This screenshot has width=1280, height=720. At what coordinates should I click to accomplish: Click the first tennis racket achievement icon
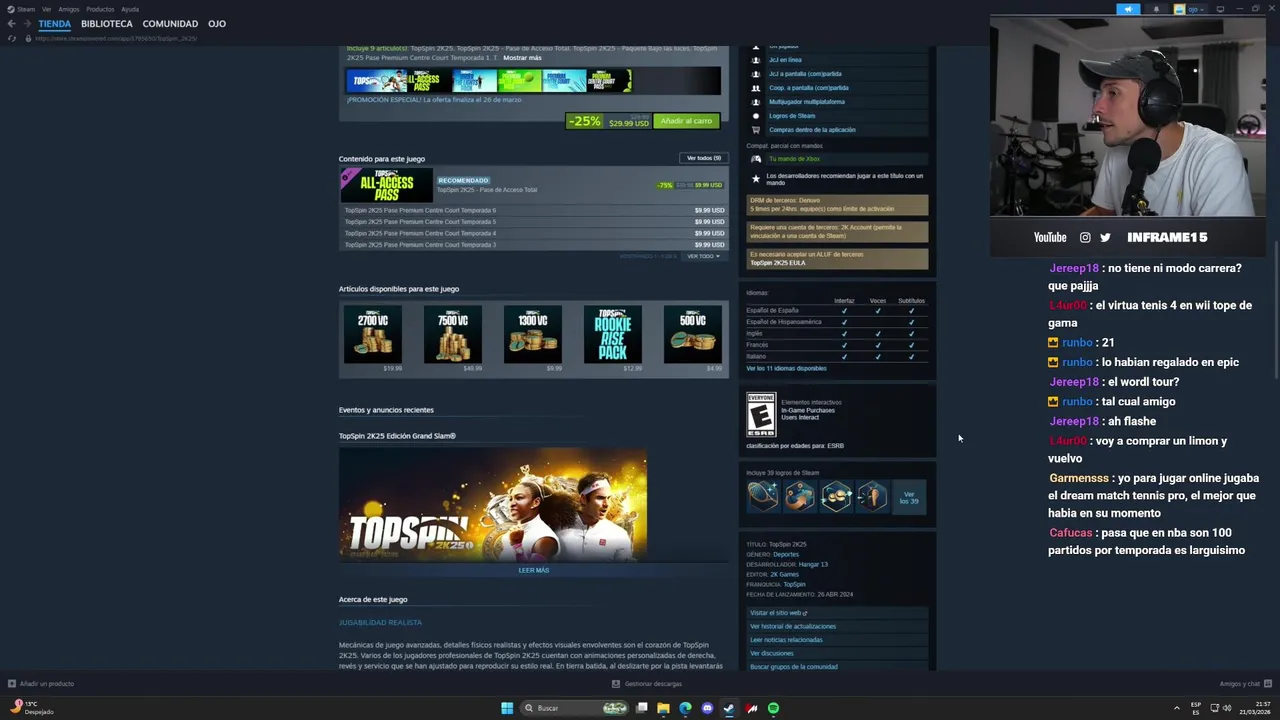[x=763, y=495]
